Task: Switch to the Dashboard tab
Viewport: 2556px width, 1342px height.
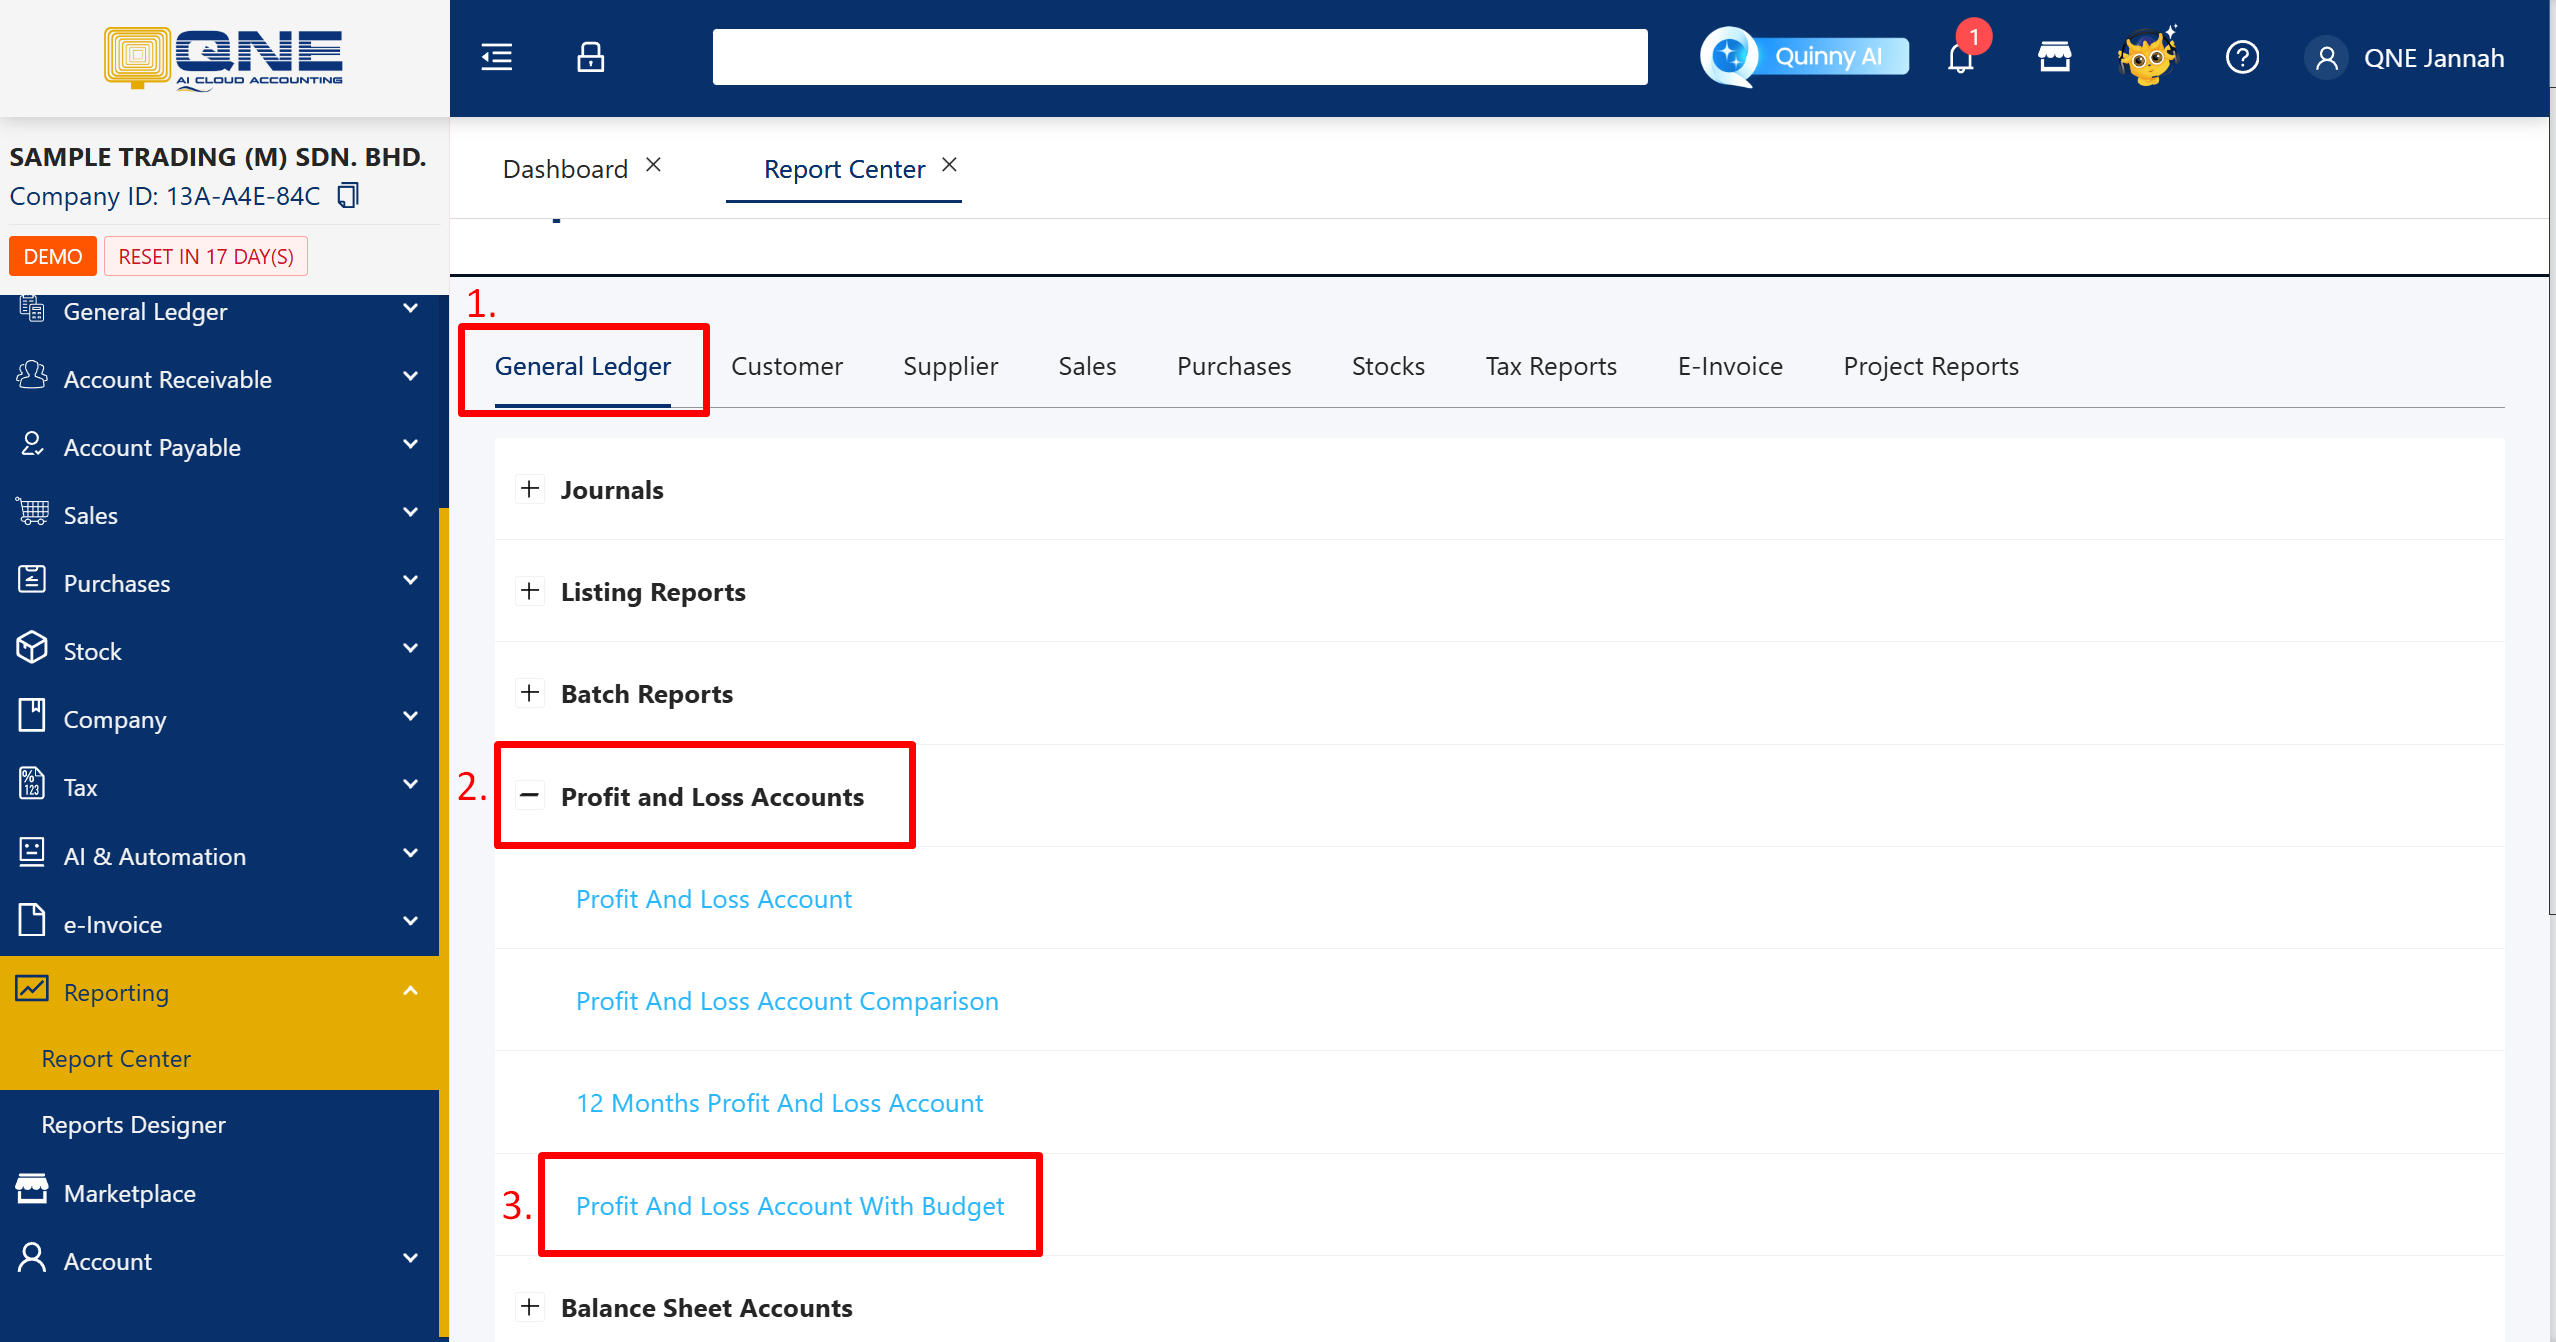Action: click(x=565, y=169)
